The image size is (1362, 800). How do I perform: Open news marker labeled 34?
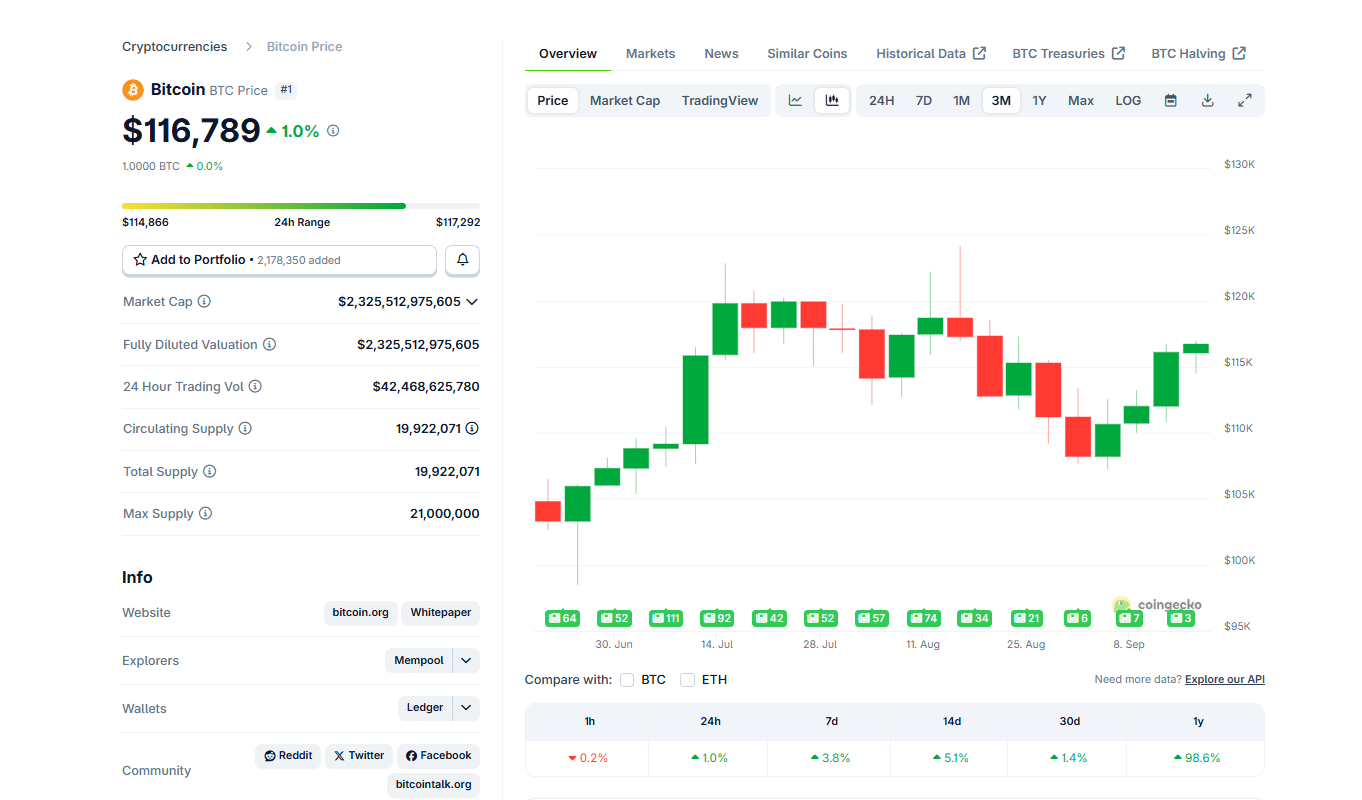pyautogui.click(x=974, y=618)
